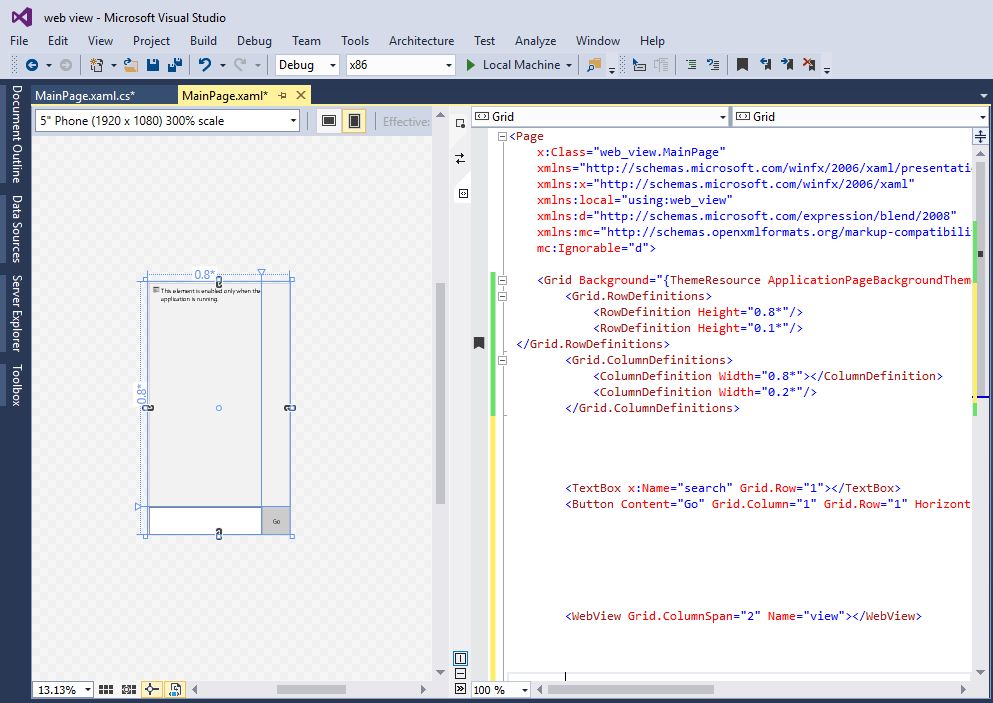The height and width of the screenshot is (703, 993).
Task: Swap designer and XAML panes
Action: pyautogui.click(x=460, y=158)
